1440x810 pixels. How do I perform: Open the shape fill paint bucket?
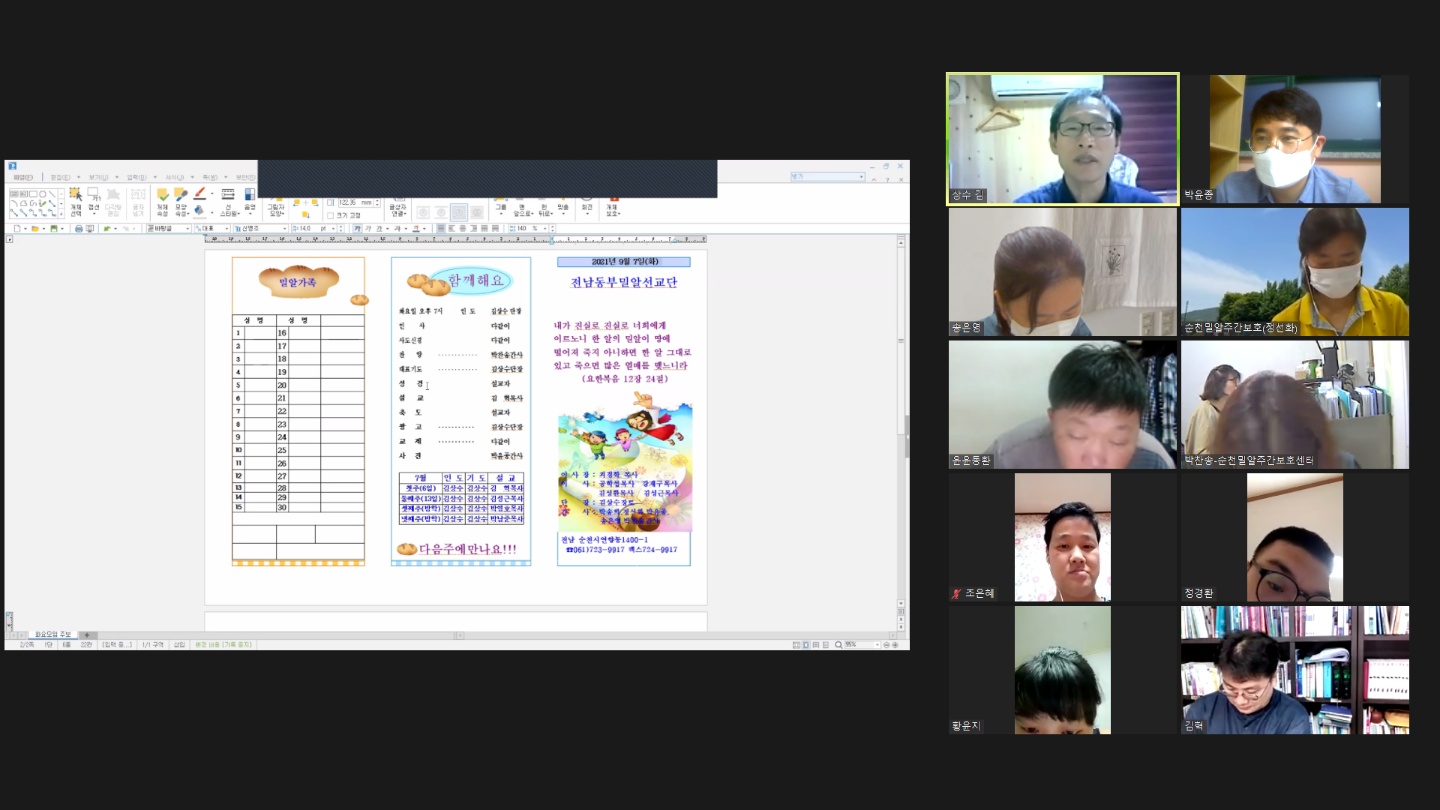coord(199,210)
